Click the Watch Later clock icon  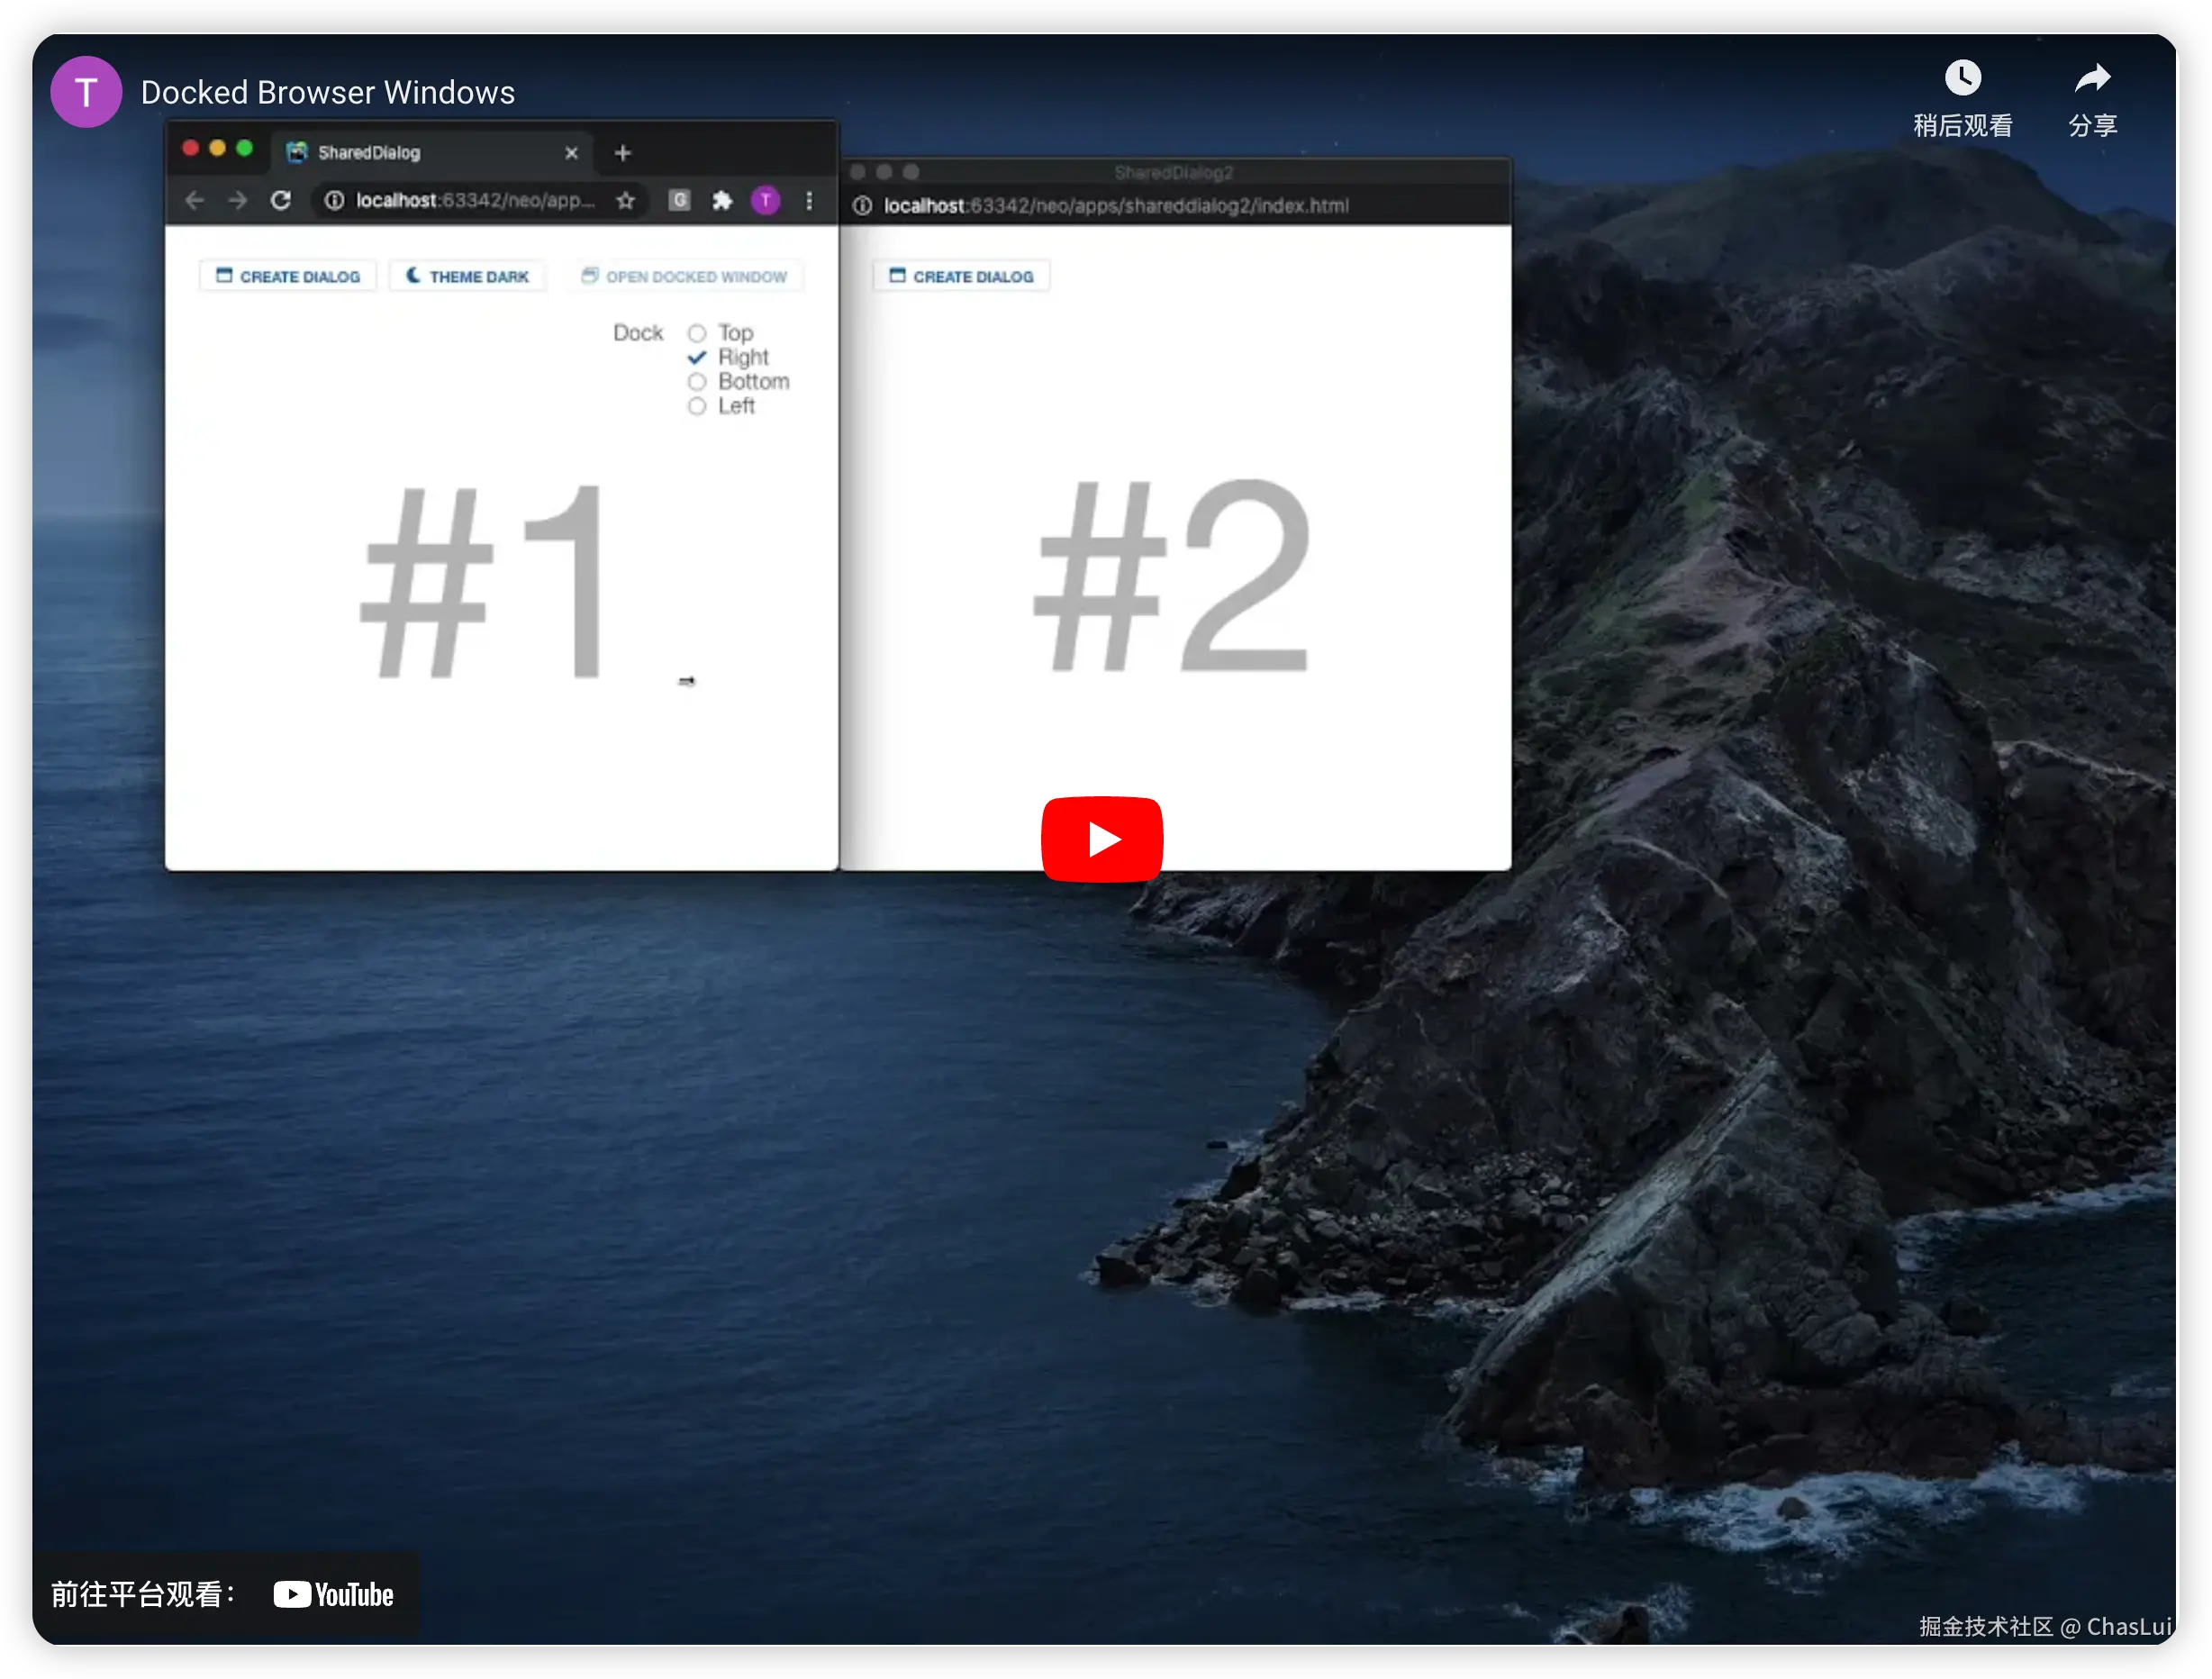point(1962,78)
